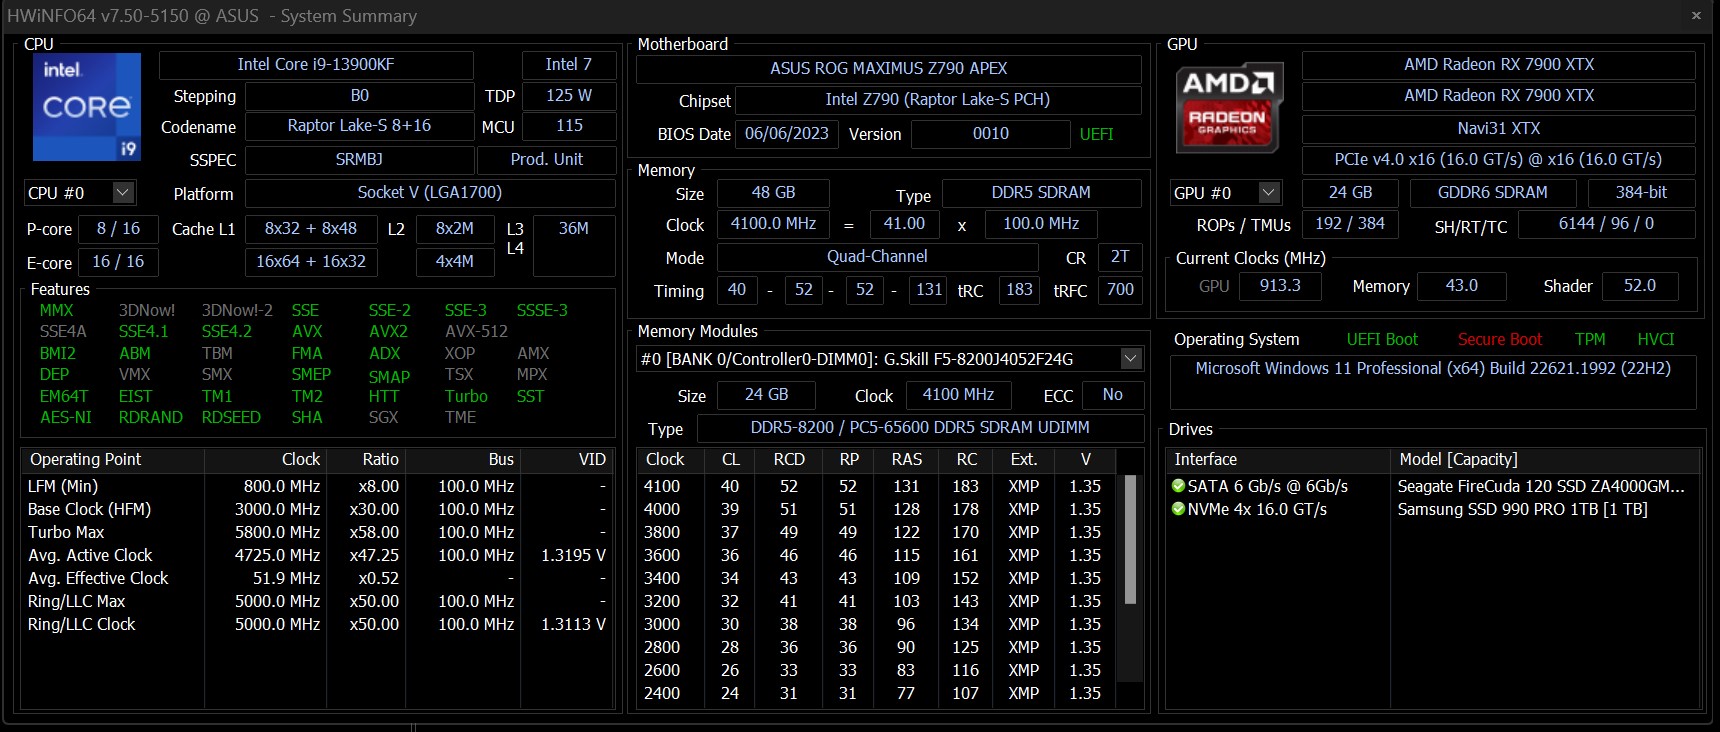This screenshot has width=1720, height=732.
Task: Click the Intel Z790 chipset field
Action: [x=937, y=100]
